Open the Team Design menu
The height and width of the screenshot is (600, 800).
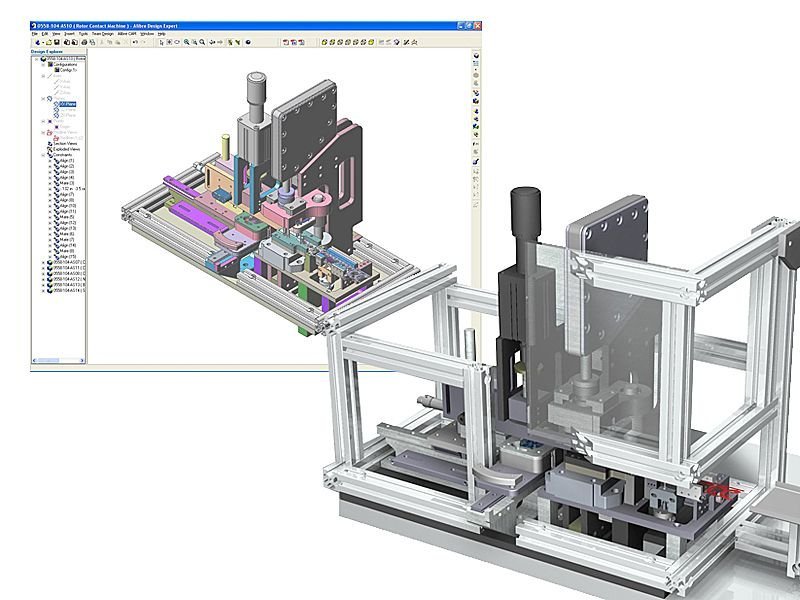102,33
